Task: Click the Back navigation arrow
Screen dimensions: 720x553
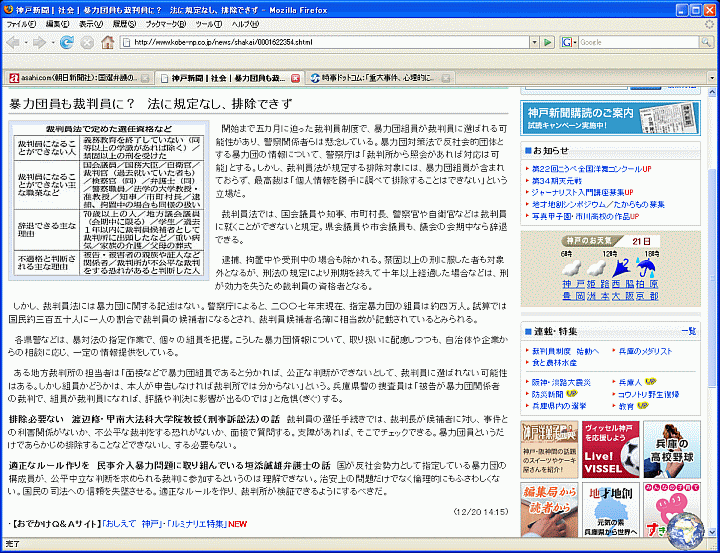Action: (x=14, y=42)
